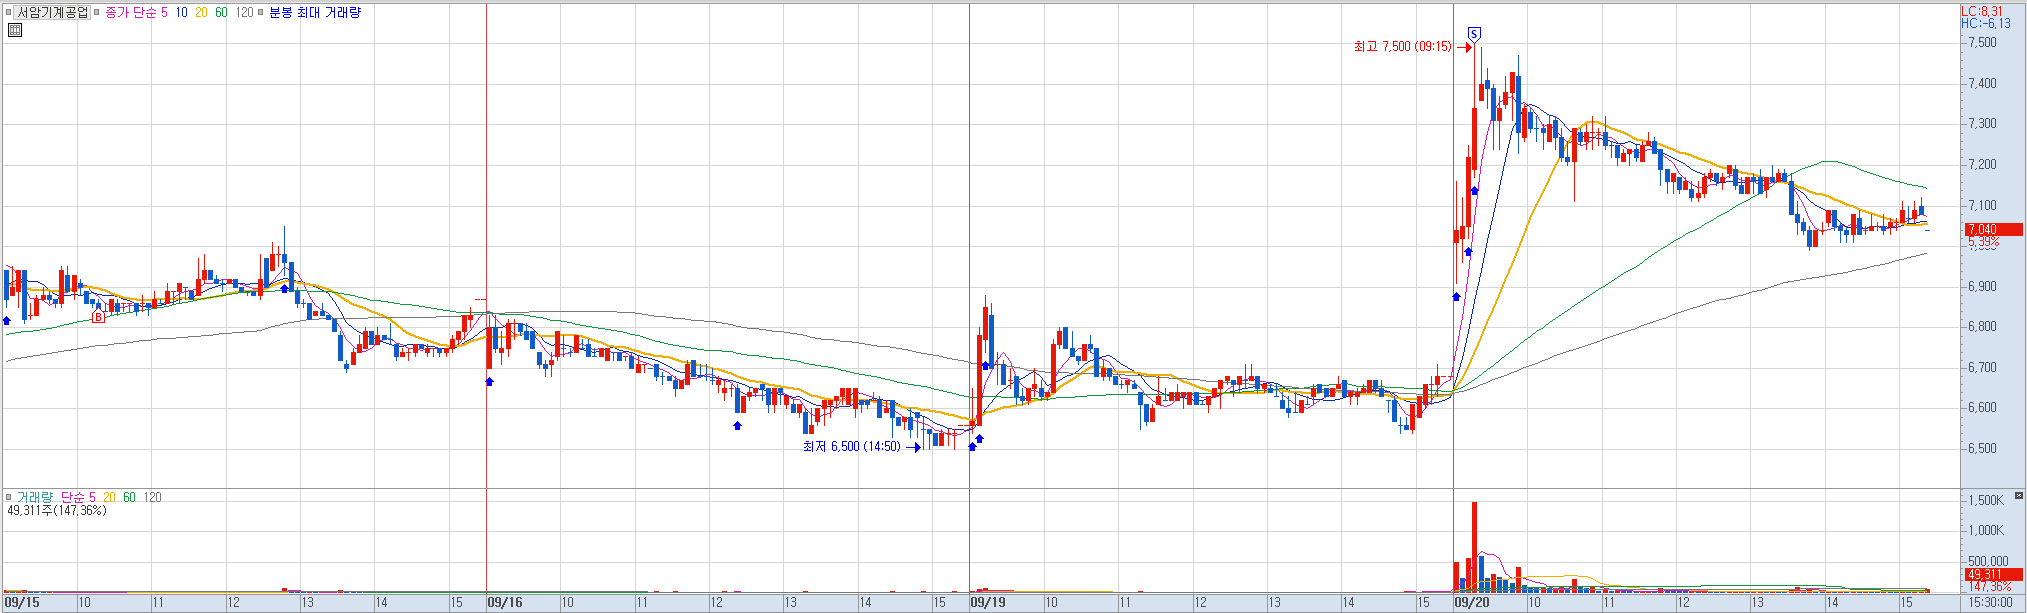Click the green 60-period price MA legend
Image resolution: width=2027 pixels, height=613 pixels.
221,13
